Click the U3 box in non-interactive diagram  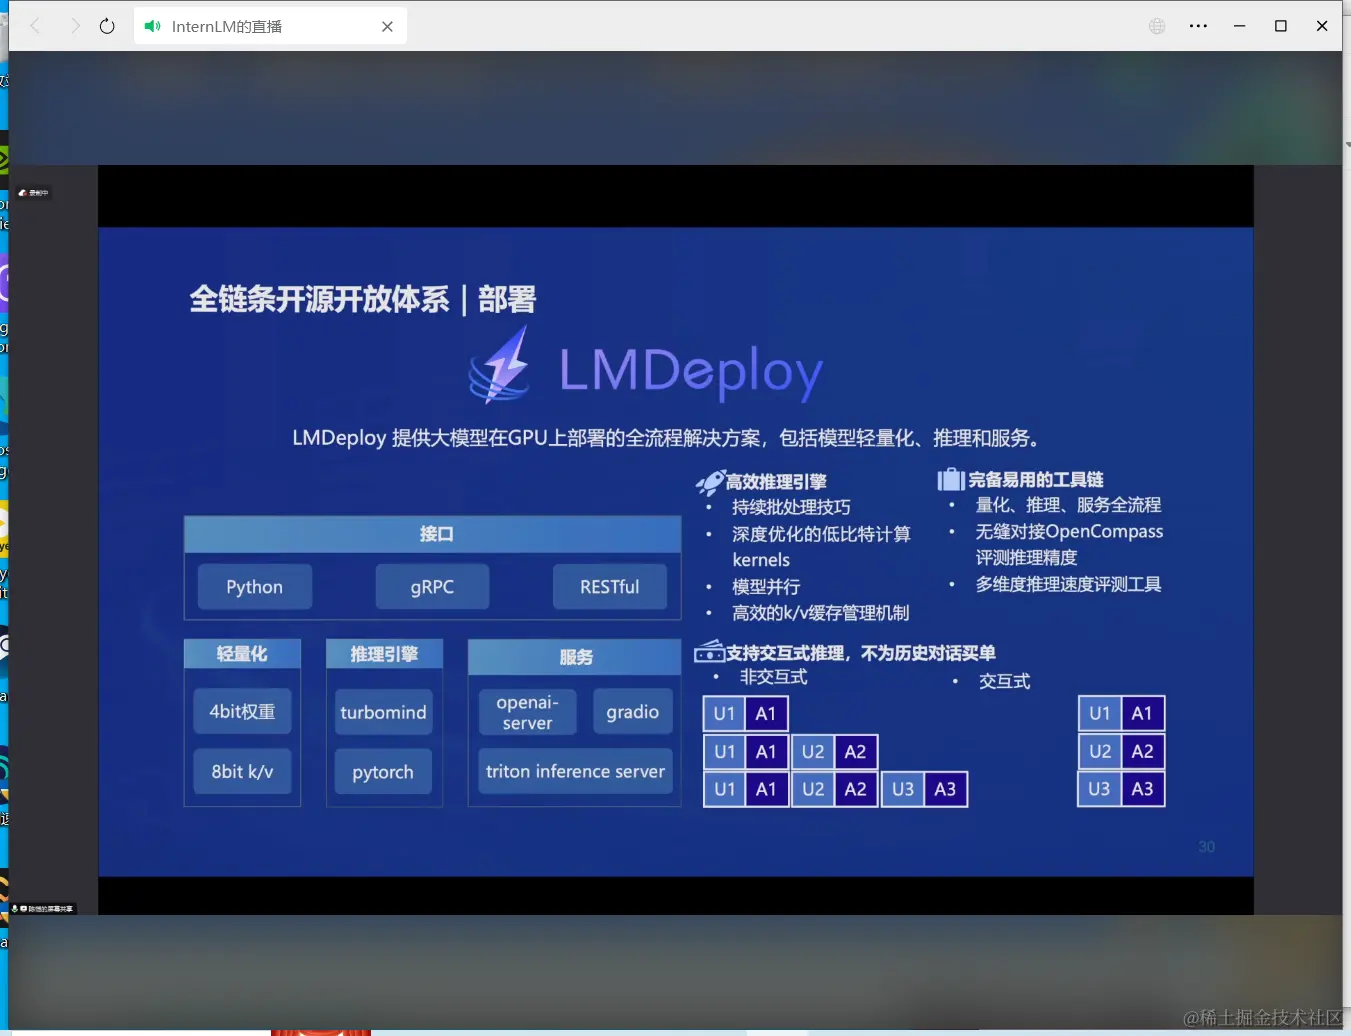coord(902,789)
